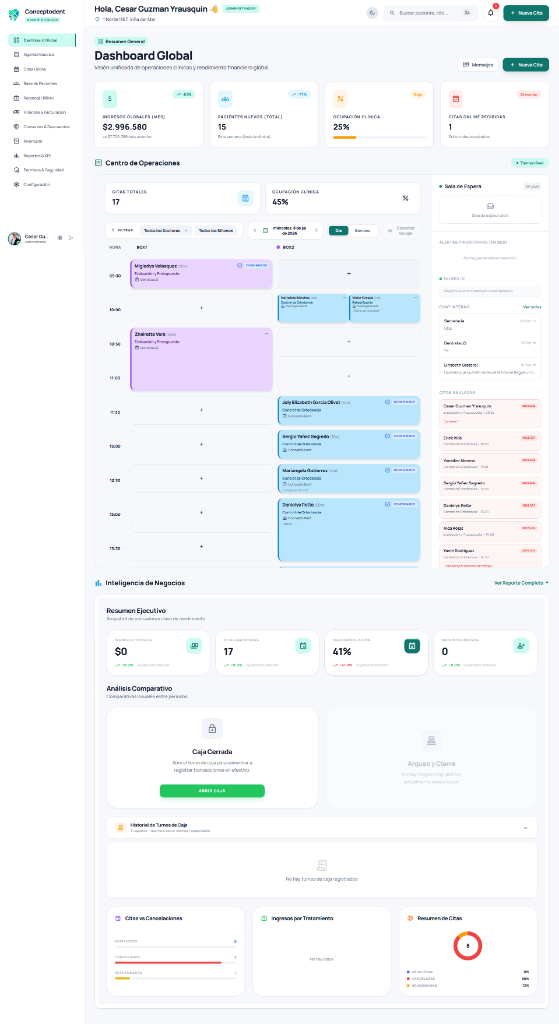
Task: Click the Resumen de Citas icon
Action: click(x=410, y=918)
